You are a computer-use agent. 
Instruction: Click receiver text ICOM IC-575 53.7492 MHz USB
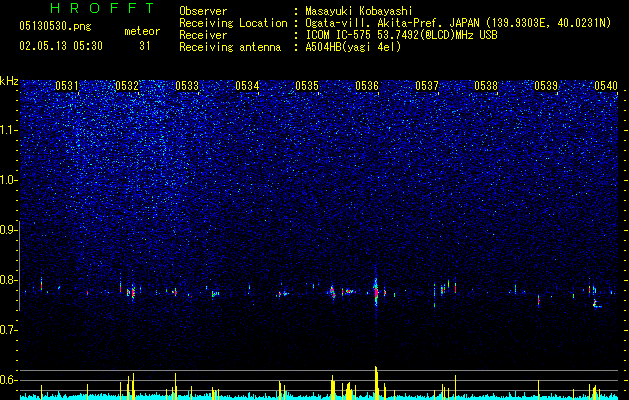(401, 35)
